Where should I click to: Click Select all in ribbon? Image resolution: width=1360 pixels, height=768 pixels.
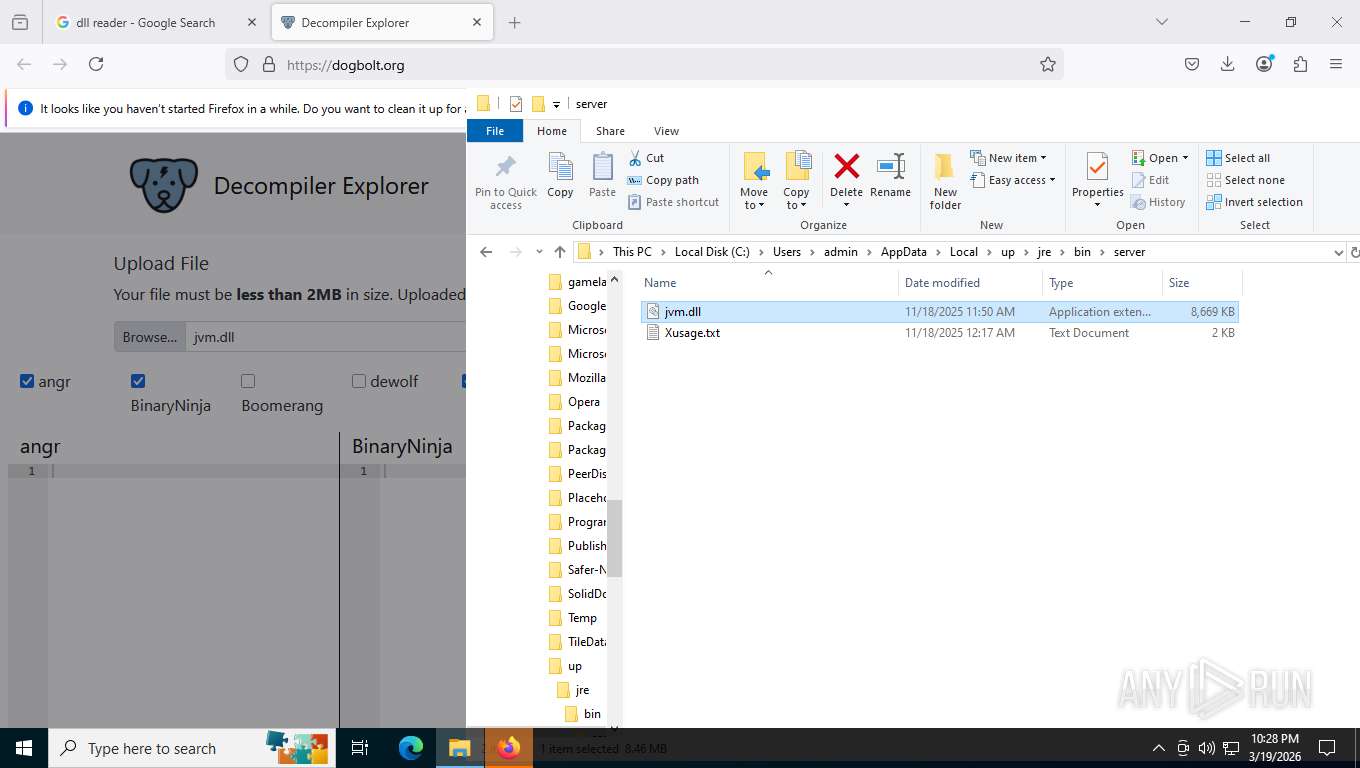click(x=1238, y=158)
